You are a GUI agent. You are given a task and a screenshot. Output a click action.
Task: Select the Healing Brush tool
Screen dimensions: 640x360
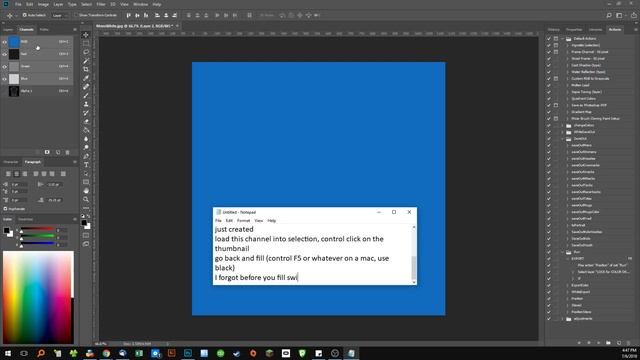[x=86, y=87]
